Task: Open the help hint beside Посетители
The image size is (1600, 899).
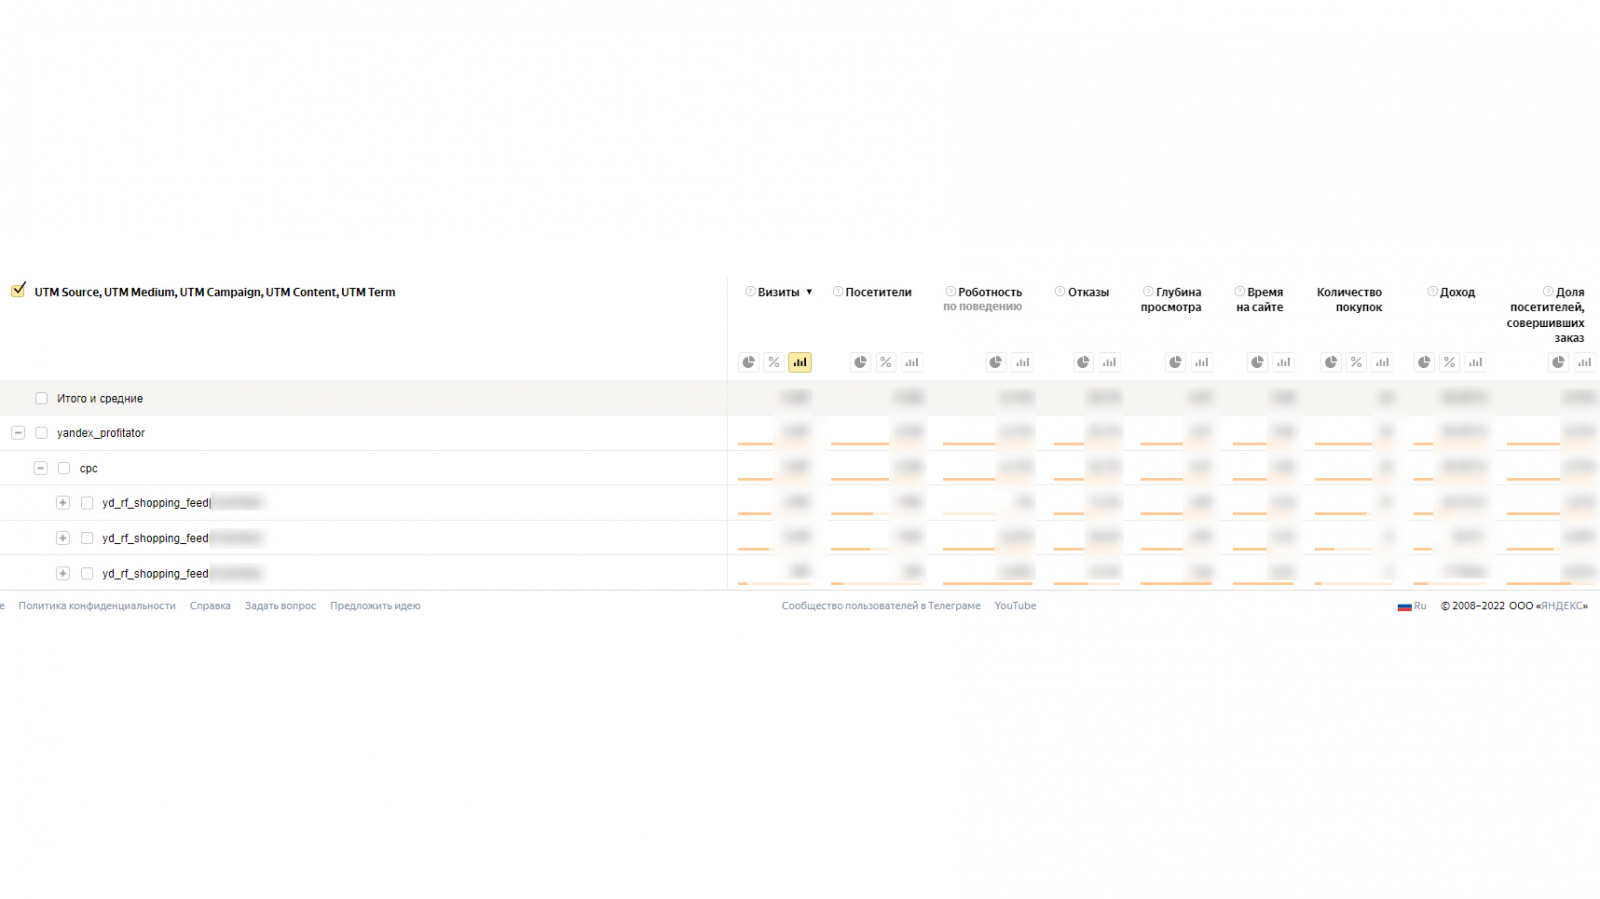Action: point(838,292)
